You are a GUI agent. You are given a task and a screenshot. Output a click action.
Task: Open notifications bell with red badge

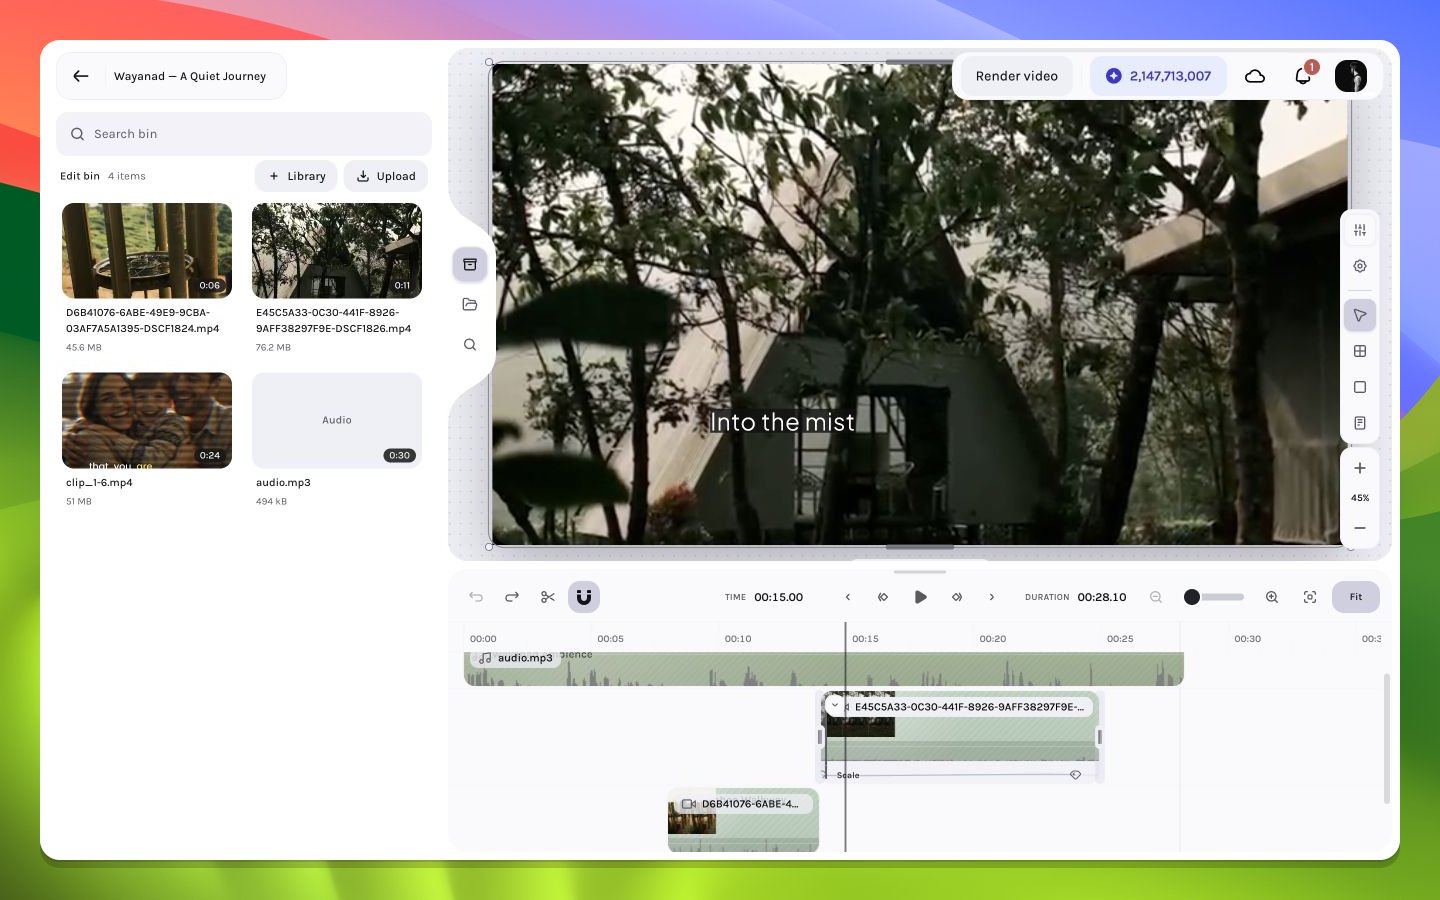coord(1303,76)
